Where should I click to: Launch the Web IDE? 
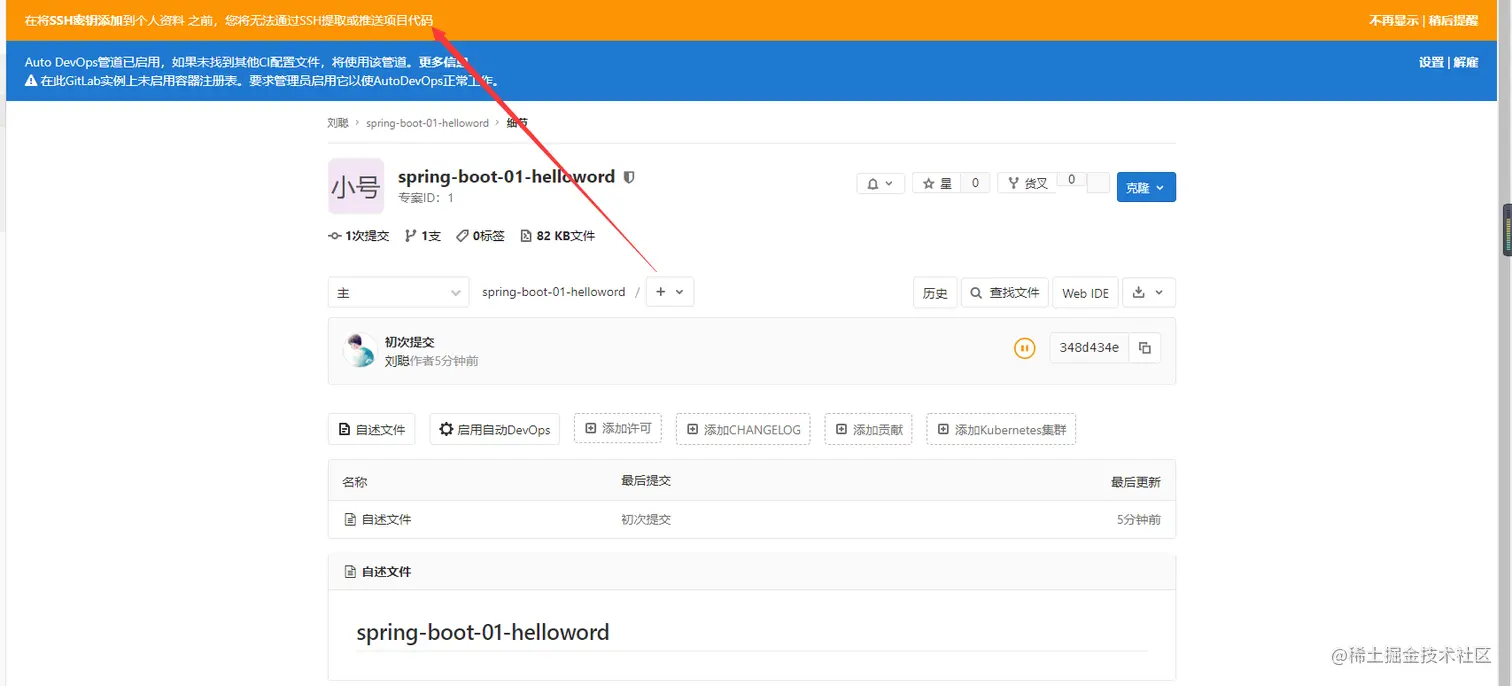point(1085,293)
